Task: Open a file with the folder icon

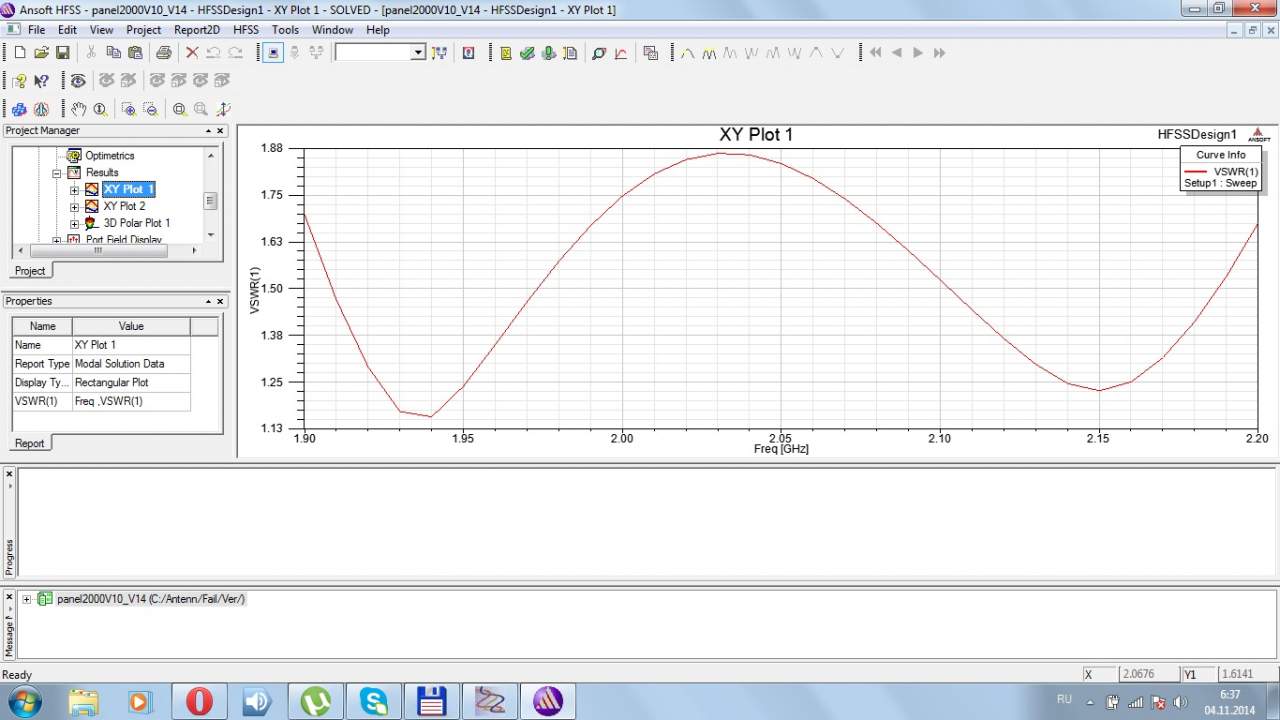Action: (x=41, y=53)
